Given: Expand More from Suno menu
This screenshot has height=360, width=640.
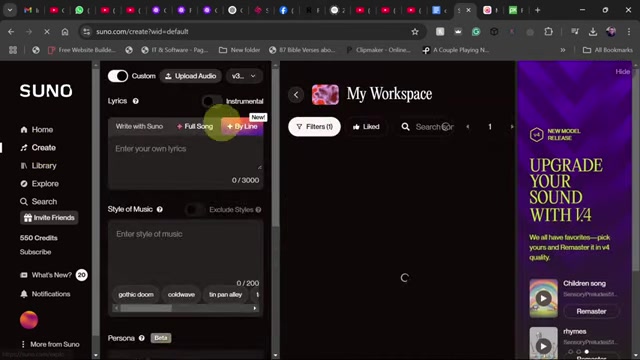Looking at the screenshot, I should tap(50, 344).
